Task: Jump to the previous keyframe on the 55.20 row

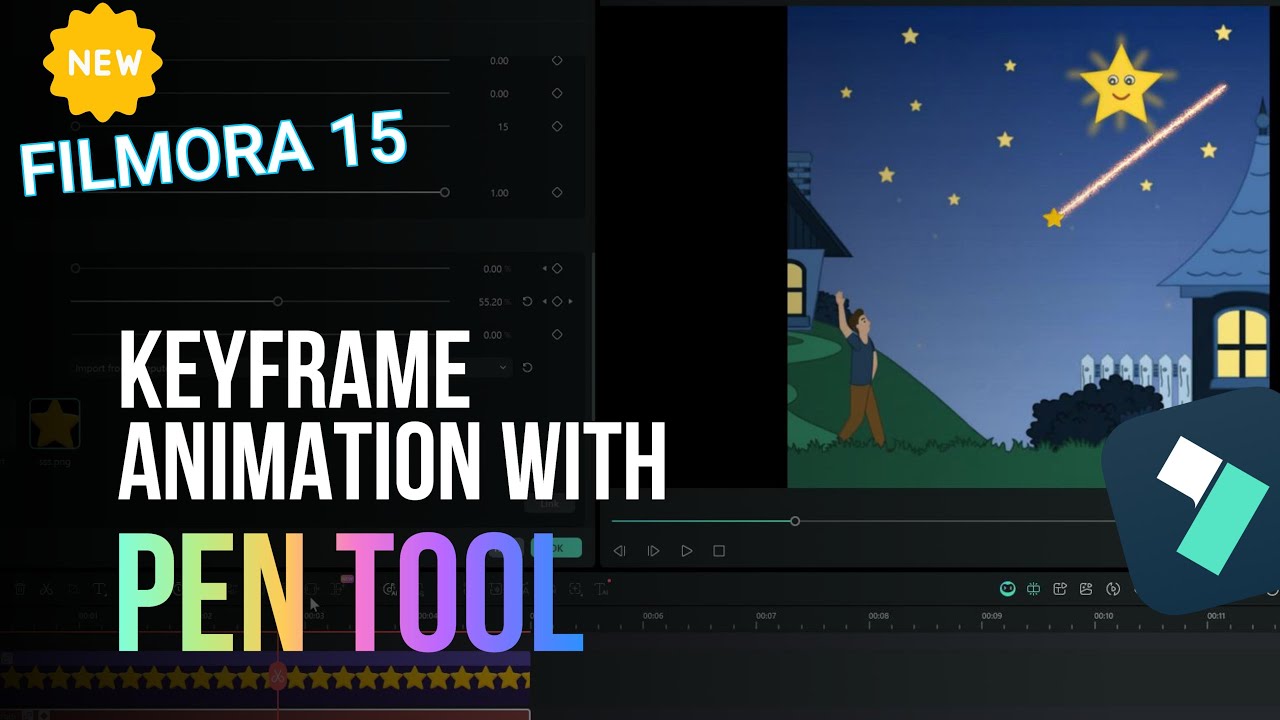Action: coord(544,301)
